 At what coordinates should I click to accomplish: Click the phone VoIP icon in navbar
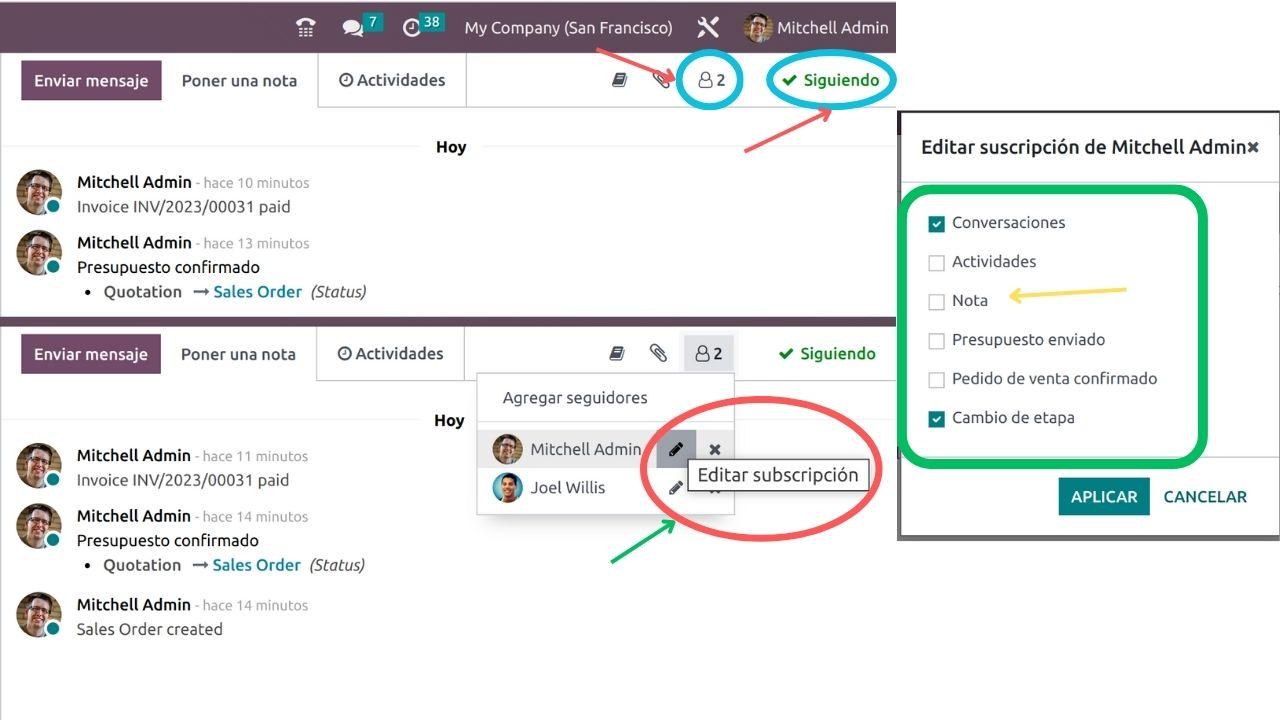click(x=306, y=28)
